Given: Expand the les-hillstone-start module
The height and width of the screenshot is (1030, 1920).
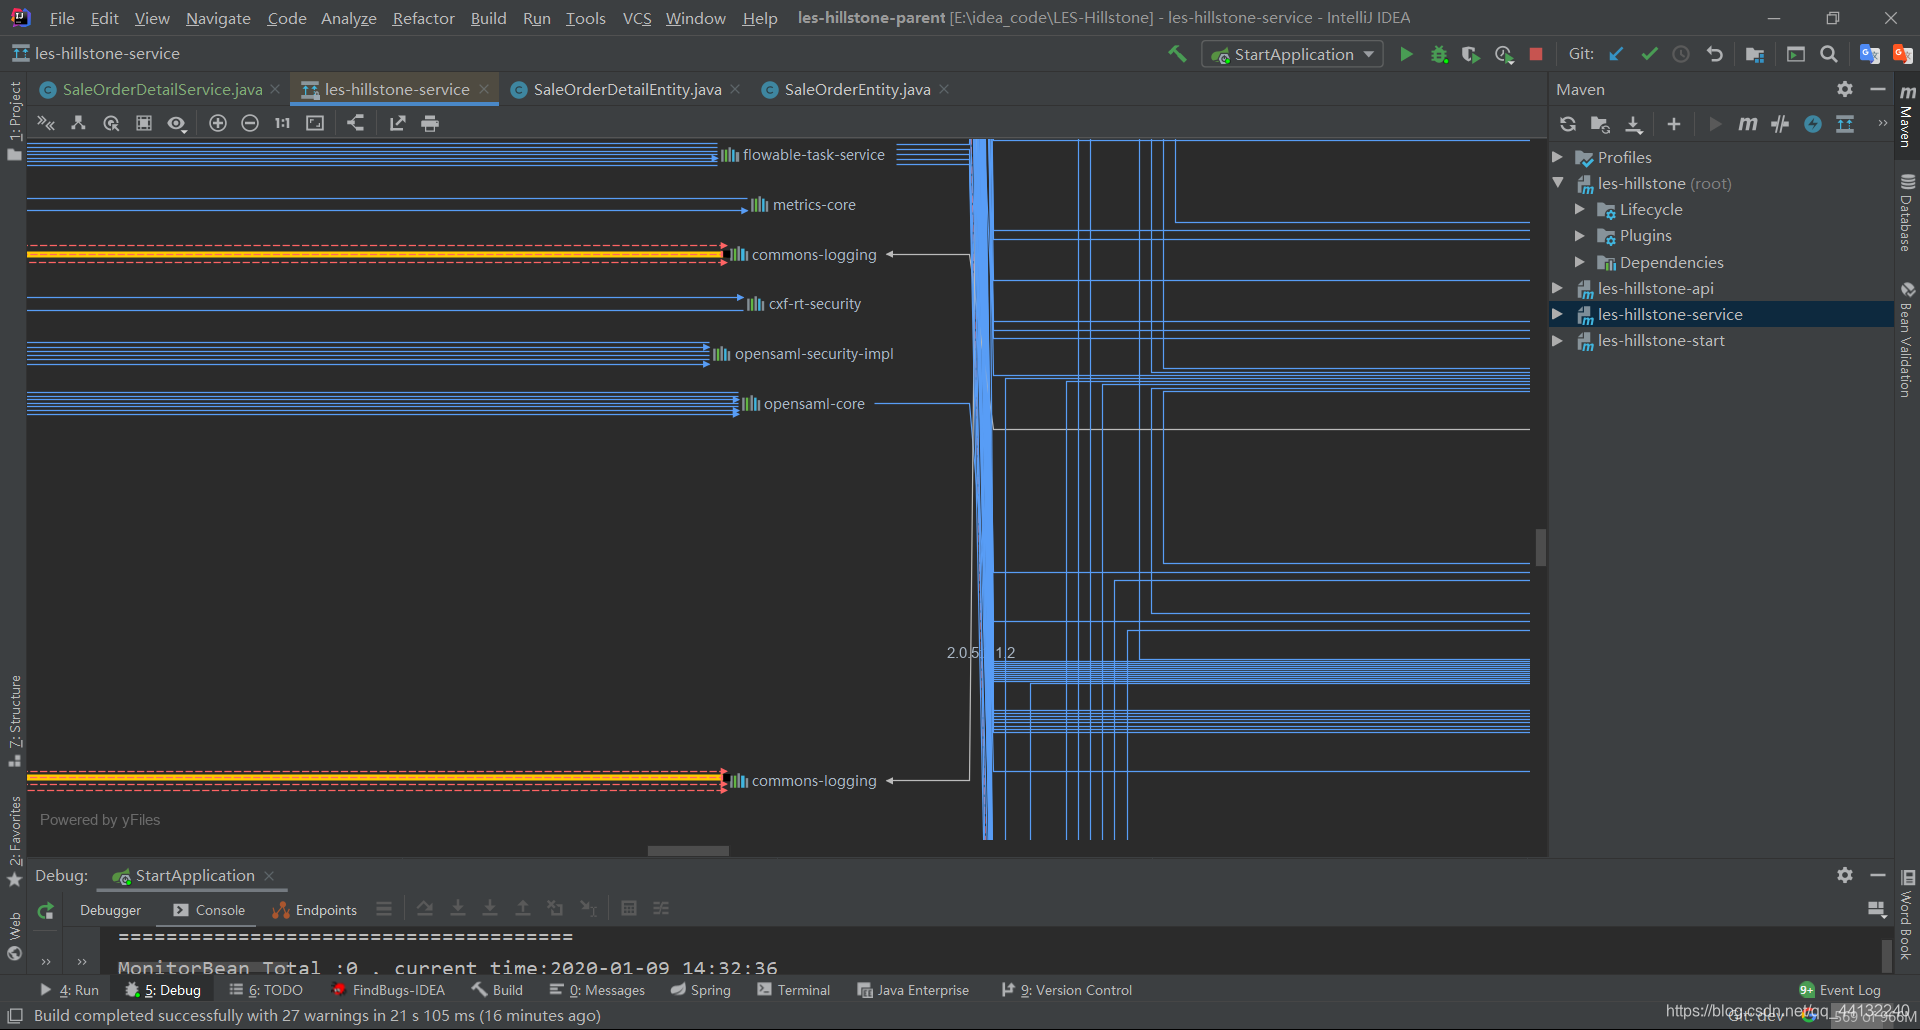Looking at the screenshot, I should [x=1557, y=340].
